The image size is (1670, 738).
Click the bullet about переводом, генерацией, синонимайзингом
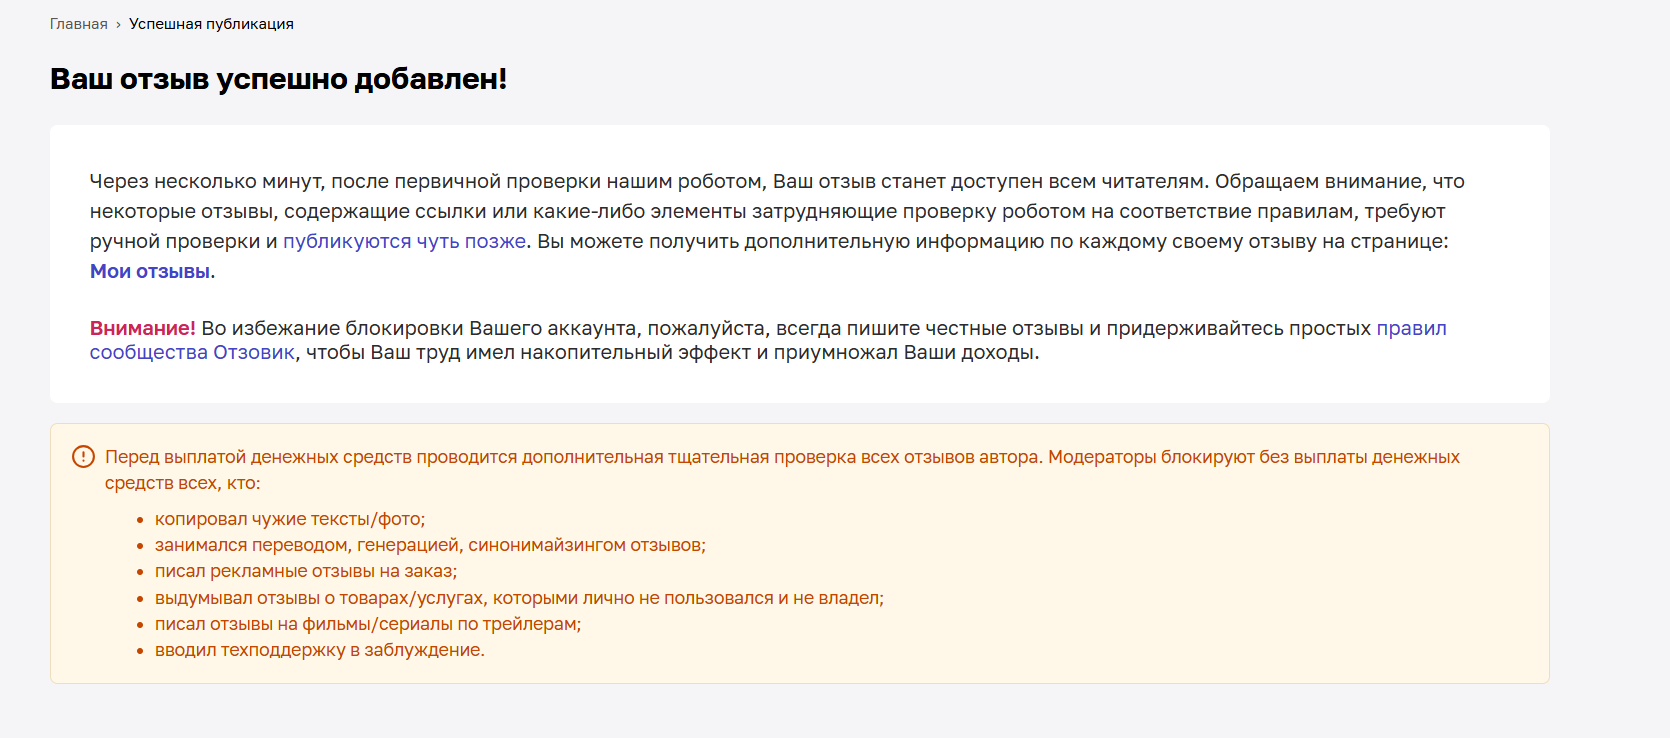[x=430, y=545]
